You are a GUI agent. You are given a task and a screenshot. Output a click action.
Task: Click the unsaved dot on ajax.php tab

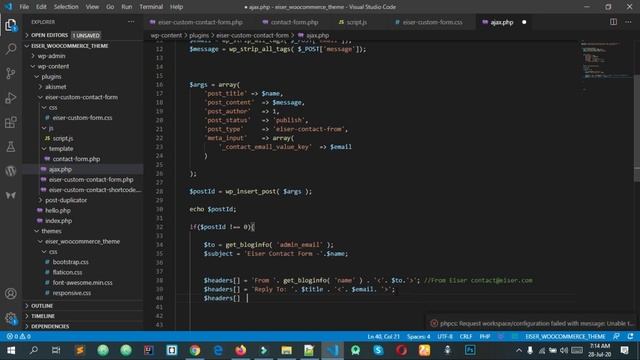coord(524,22)
